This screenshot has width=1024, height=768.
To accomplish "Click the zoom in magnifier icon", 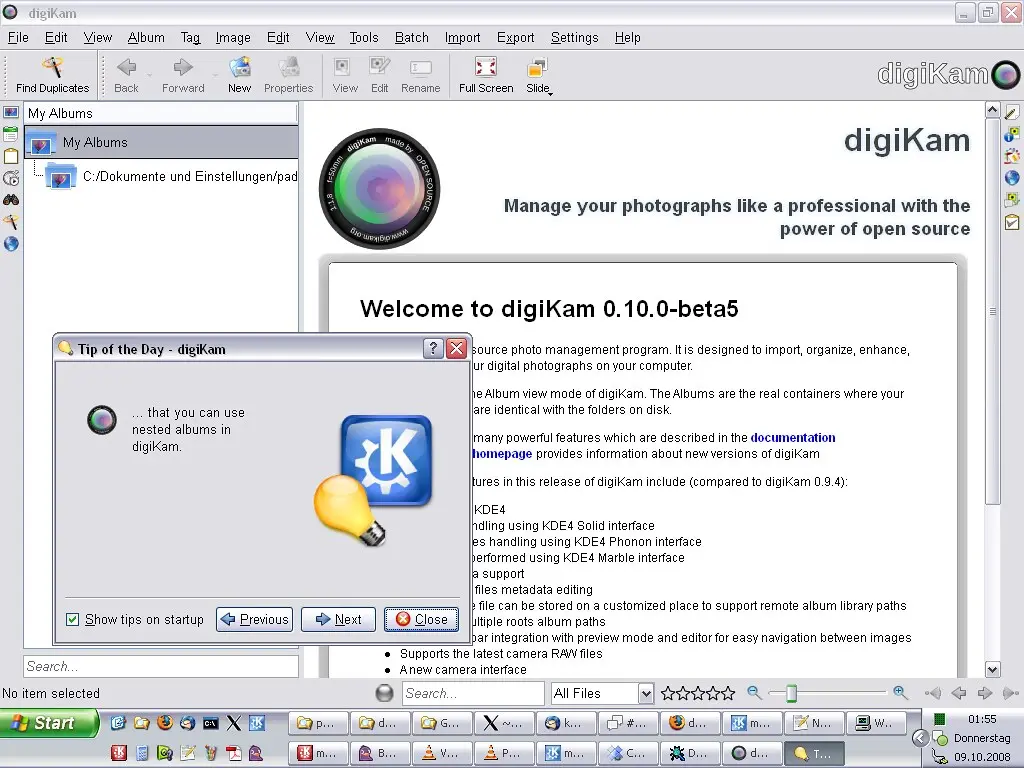I will point(900,692).
